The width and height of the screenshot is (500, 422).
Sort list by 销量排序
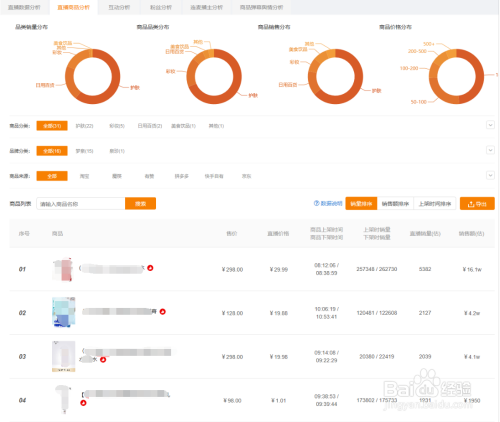pos(361,204)
